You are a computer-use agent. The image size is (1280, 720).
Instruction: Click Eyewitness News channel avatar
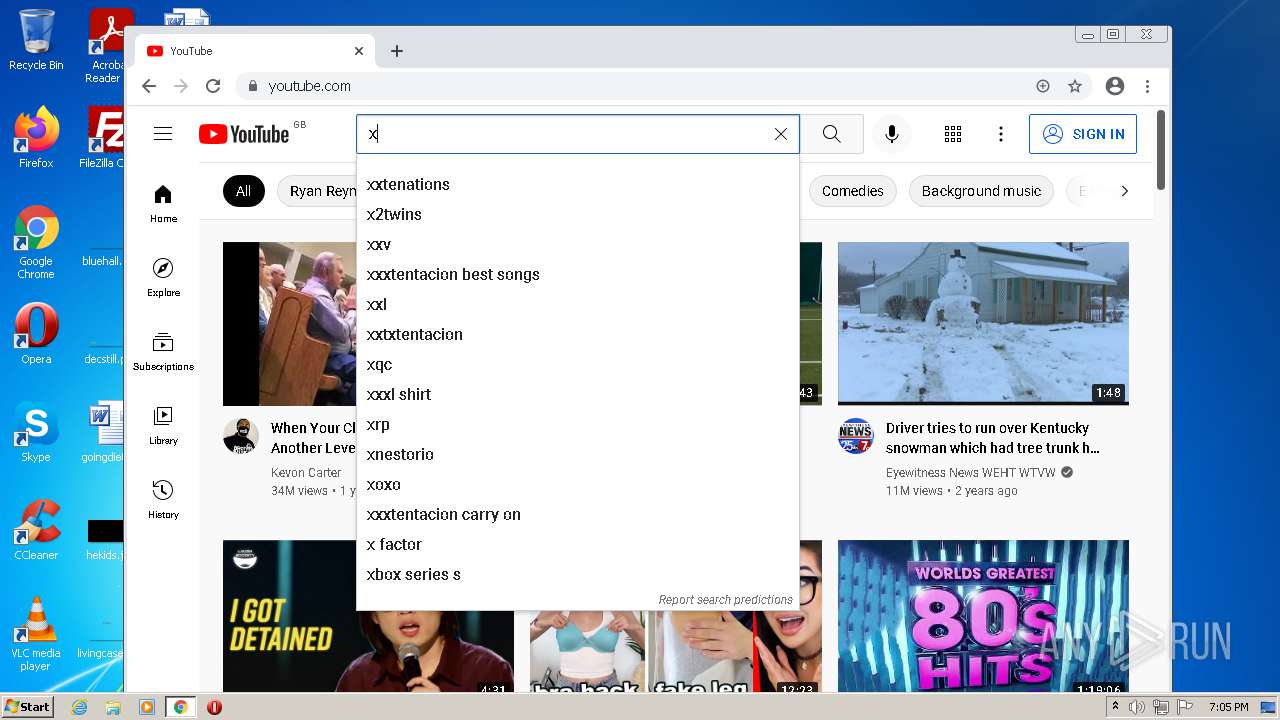click(856, 437)
